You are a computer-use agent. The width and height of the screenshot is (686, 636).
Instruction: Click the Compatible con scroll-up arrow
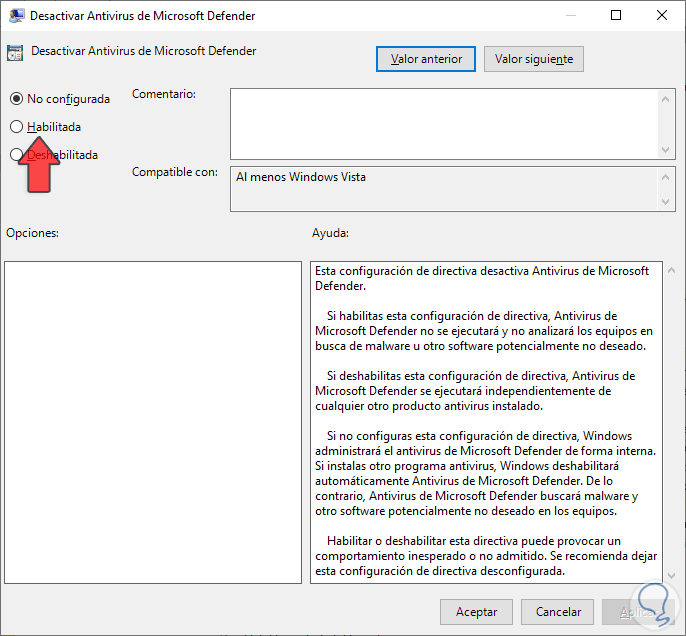665,177
